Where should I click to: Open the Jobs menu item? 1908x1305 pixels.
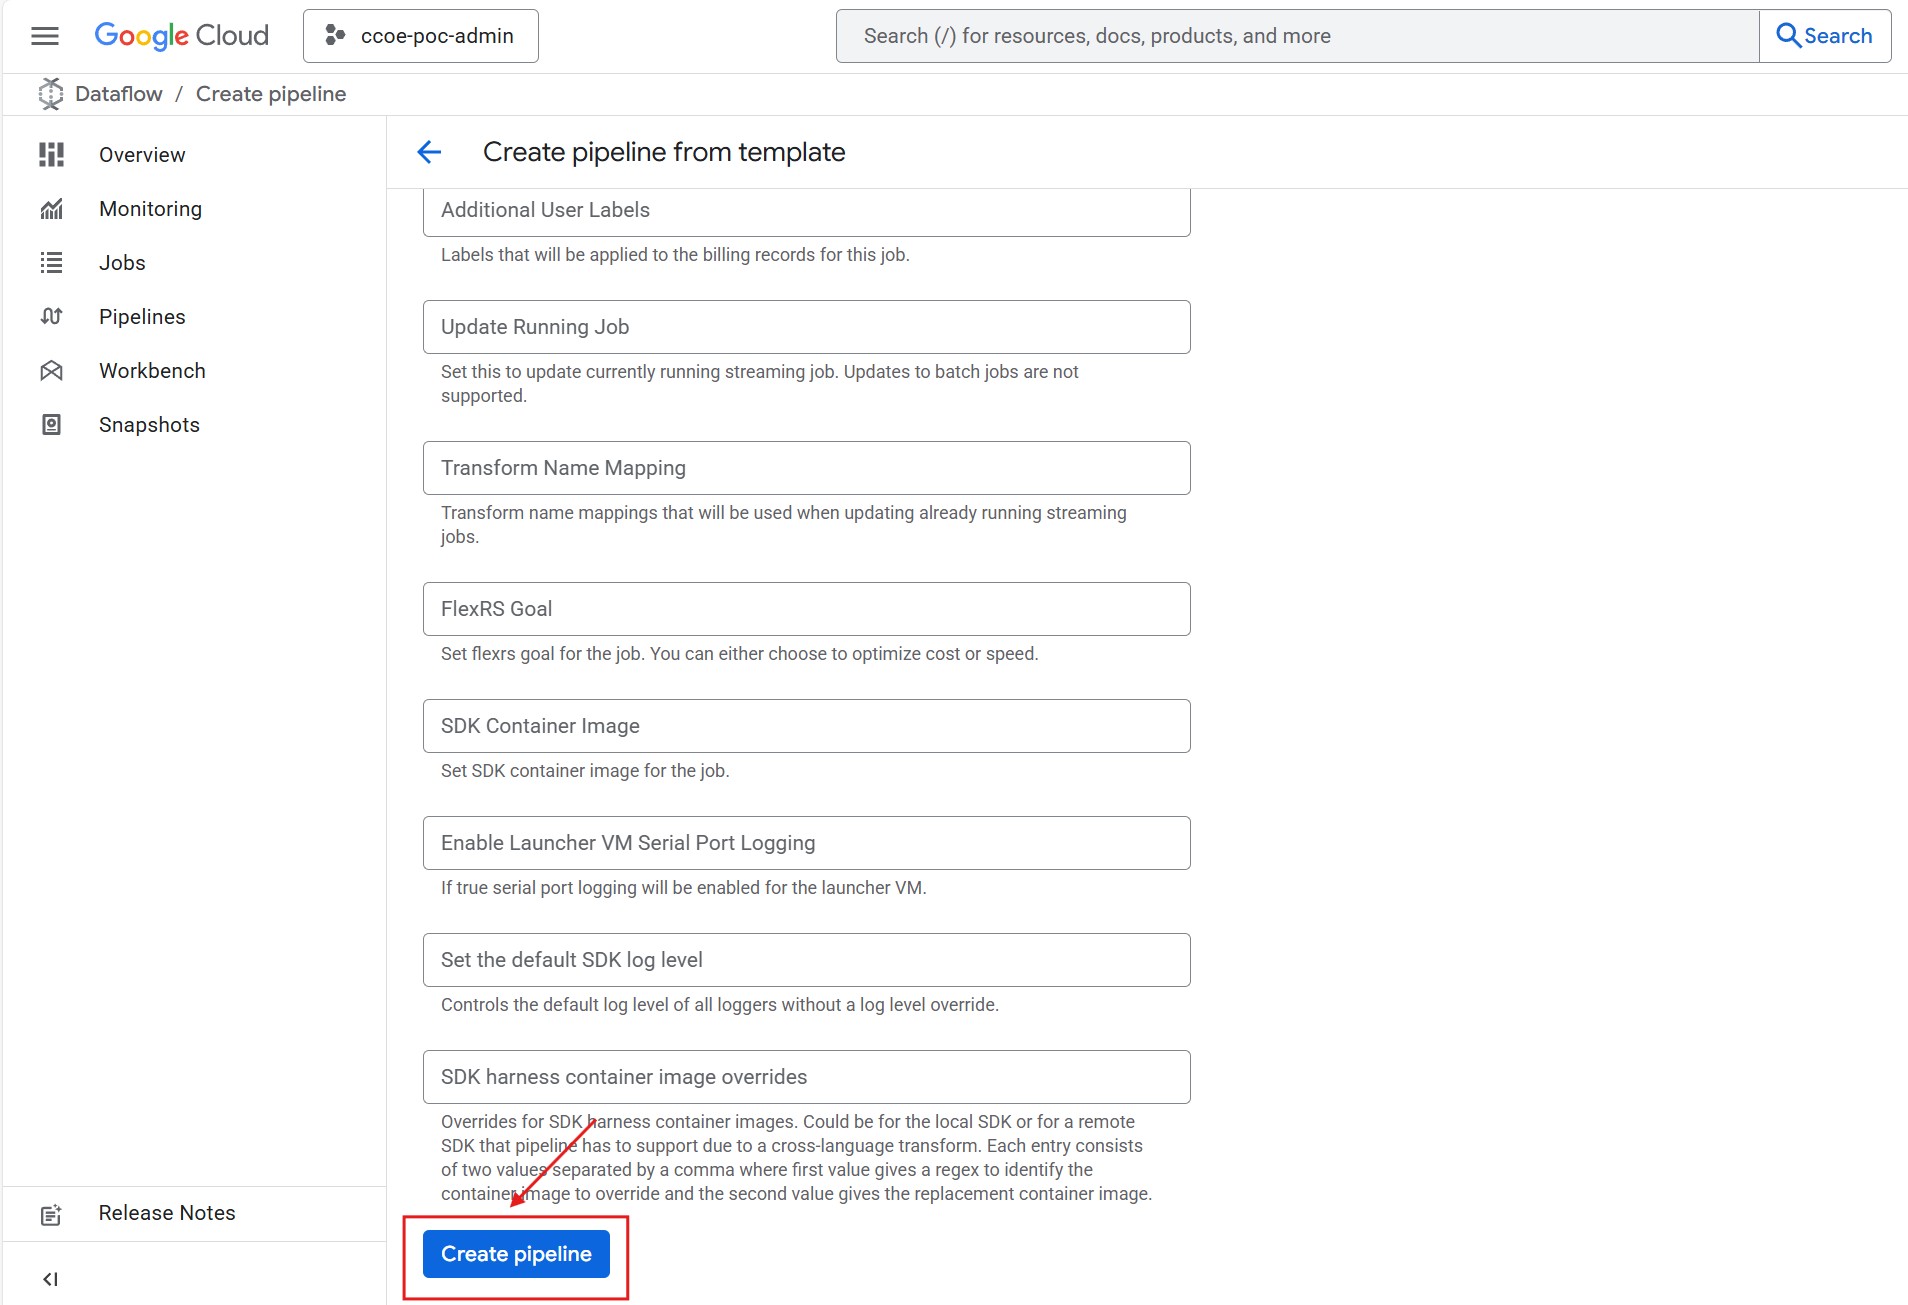[122, 263]
